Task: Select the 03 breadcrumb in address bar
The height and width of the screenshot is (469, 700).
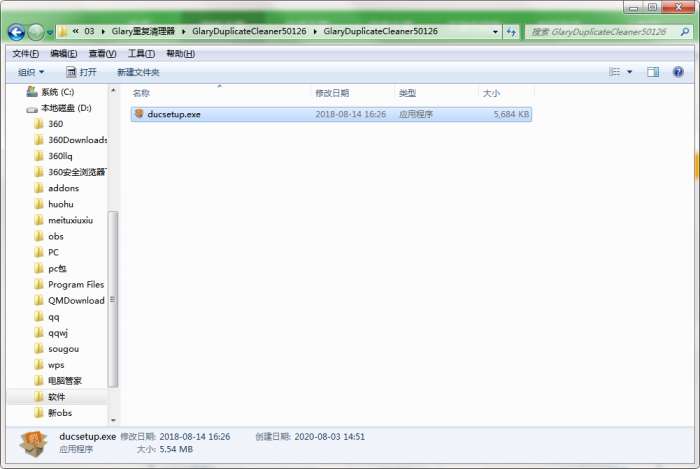Action: coord(89,31)
